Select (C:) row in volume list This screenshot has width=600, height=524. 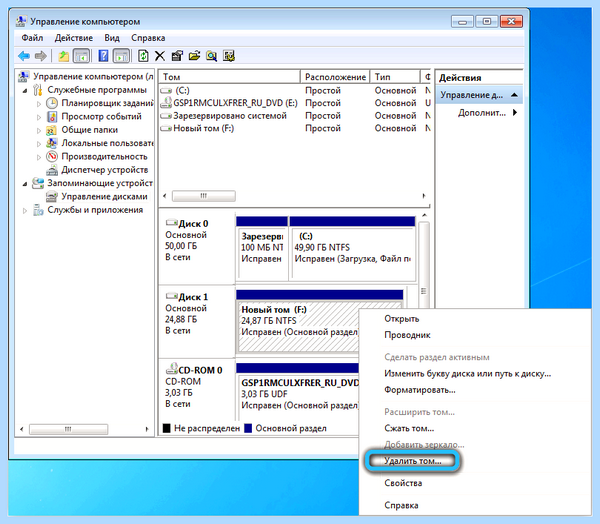295,91
